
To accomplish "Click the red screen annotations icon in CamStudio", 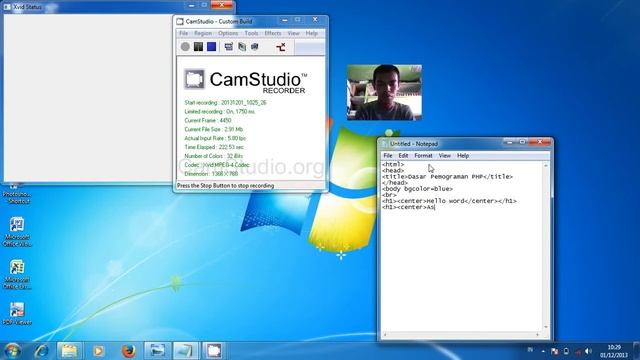I will click(281, 47).
